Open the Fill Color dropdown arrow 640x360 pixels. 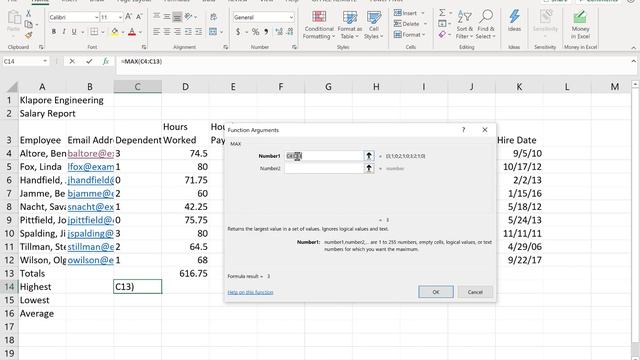[122, 32]
